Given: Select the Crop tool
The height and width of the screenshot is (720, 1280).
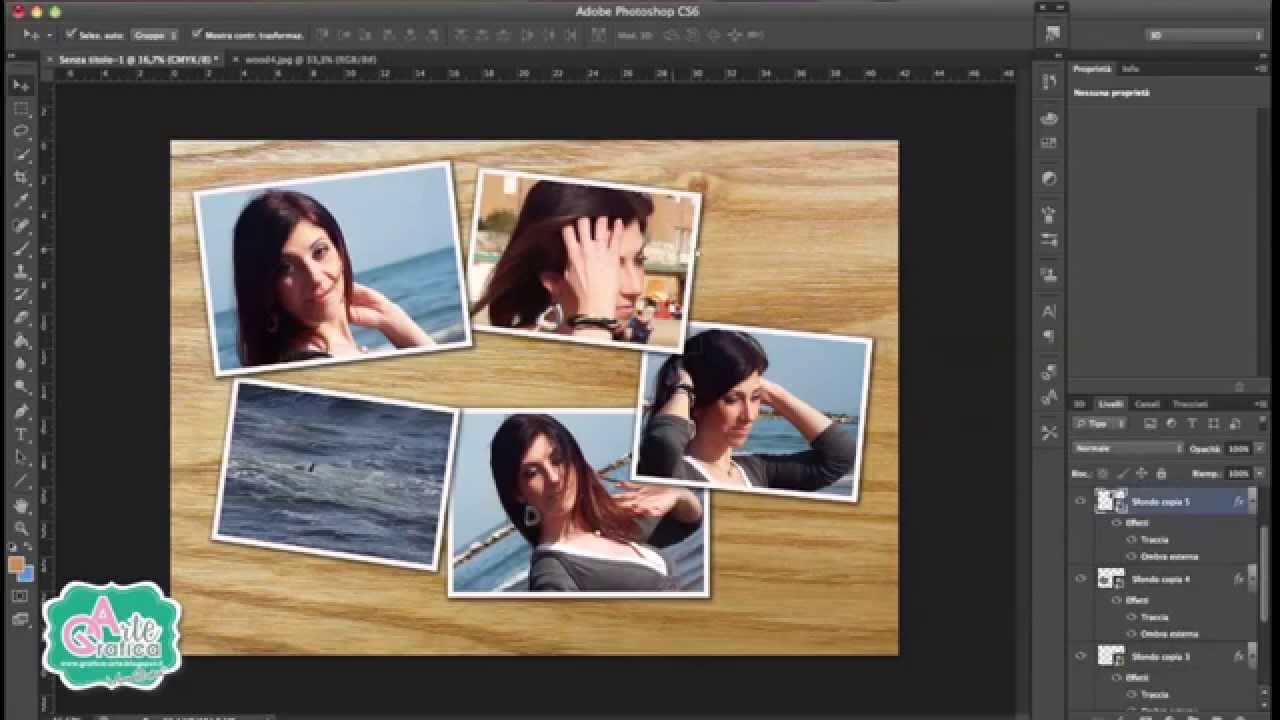Looking at the screenshot, I should 21,178.
